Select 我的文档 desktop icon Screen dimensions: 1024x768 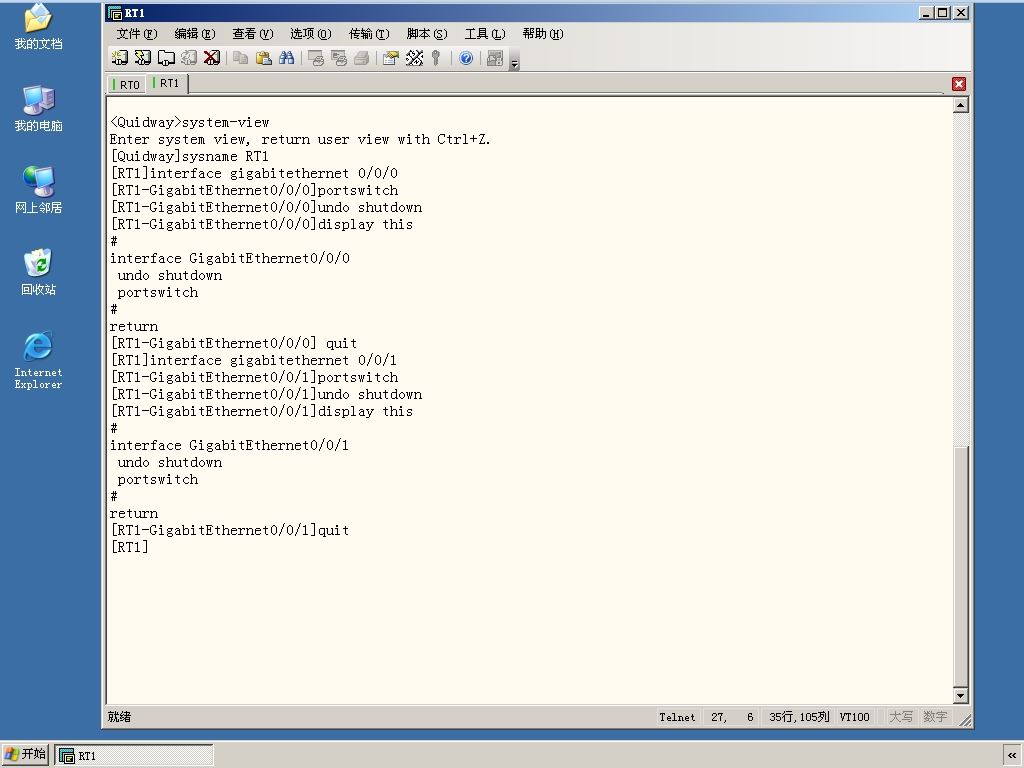click(39, 27)
